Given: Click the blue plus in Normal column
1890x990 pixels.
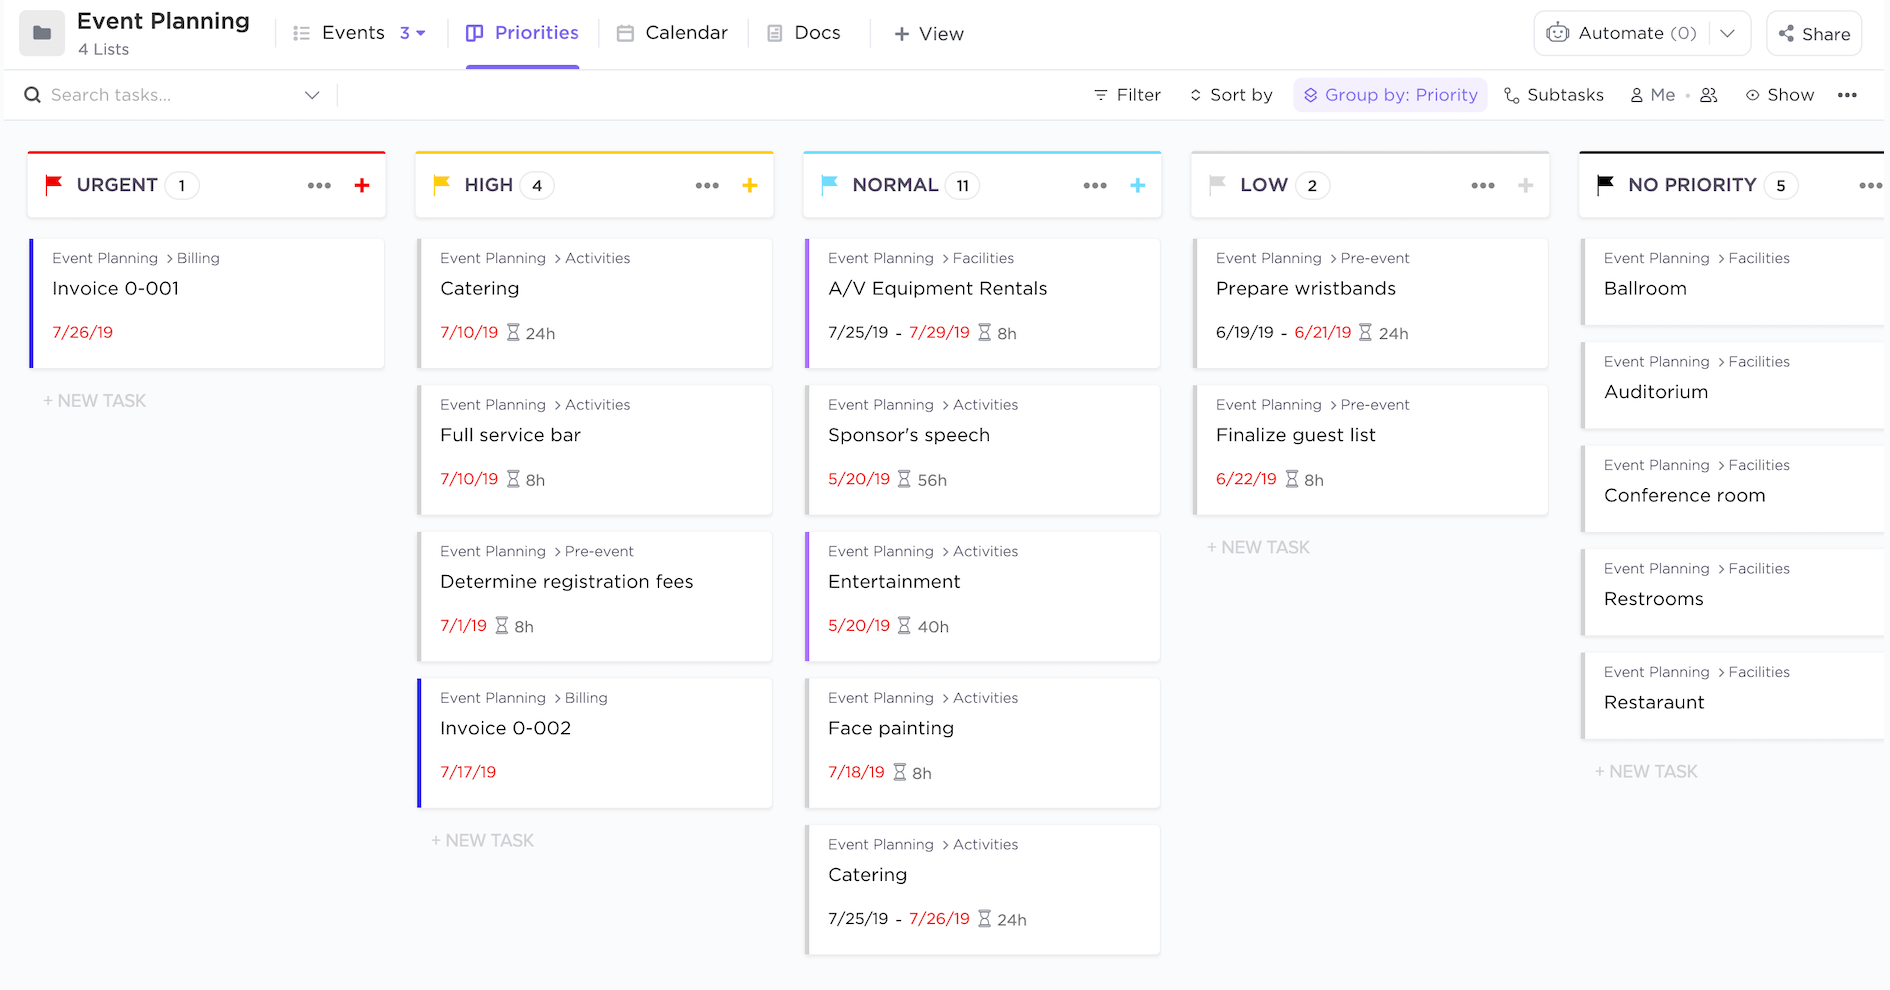Looking at the screenshot, I should pyautogui.click(x=1138, y=185).
